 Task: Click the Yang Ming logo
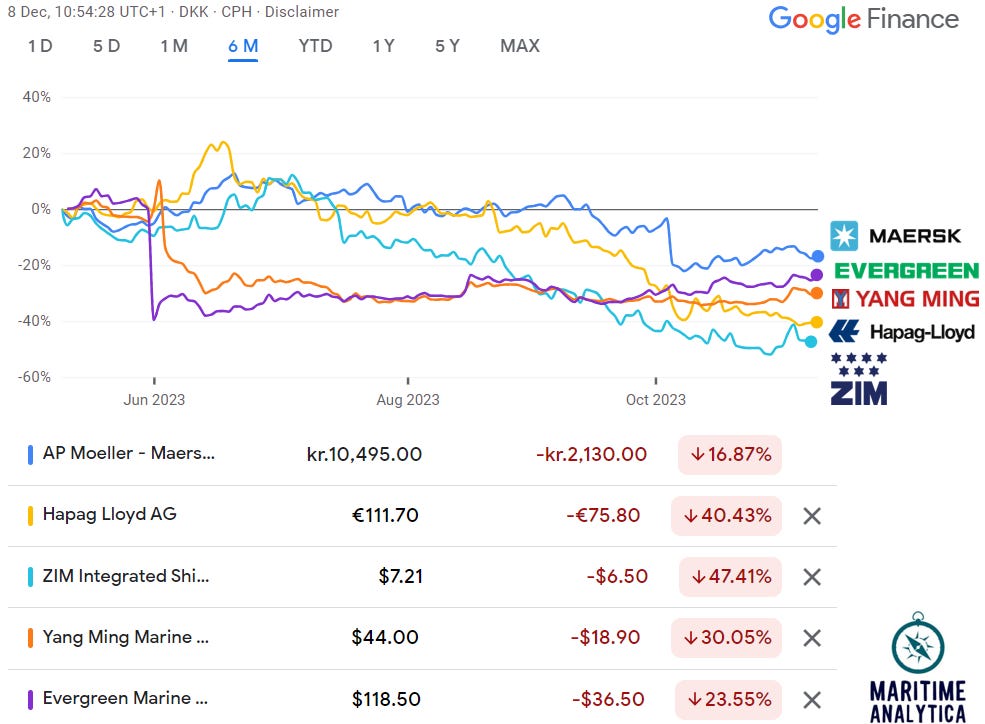click(x=905, y=299)
